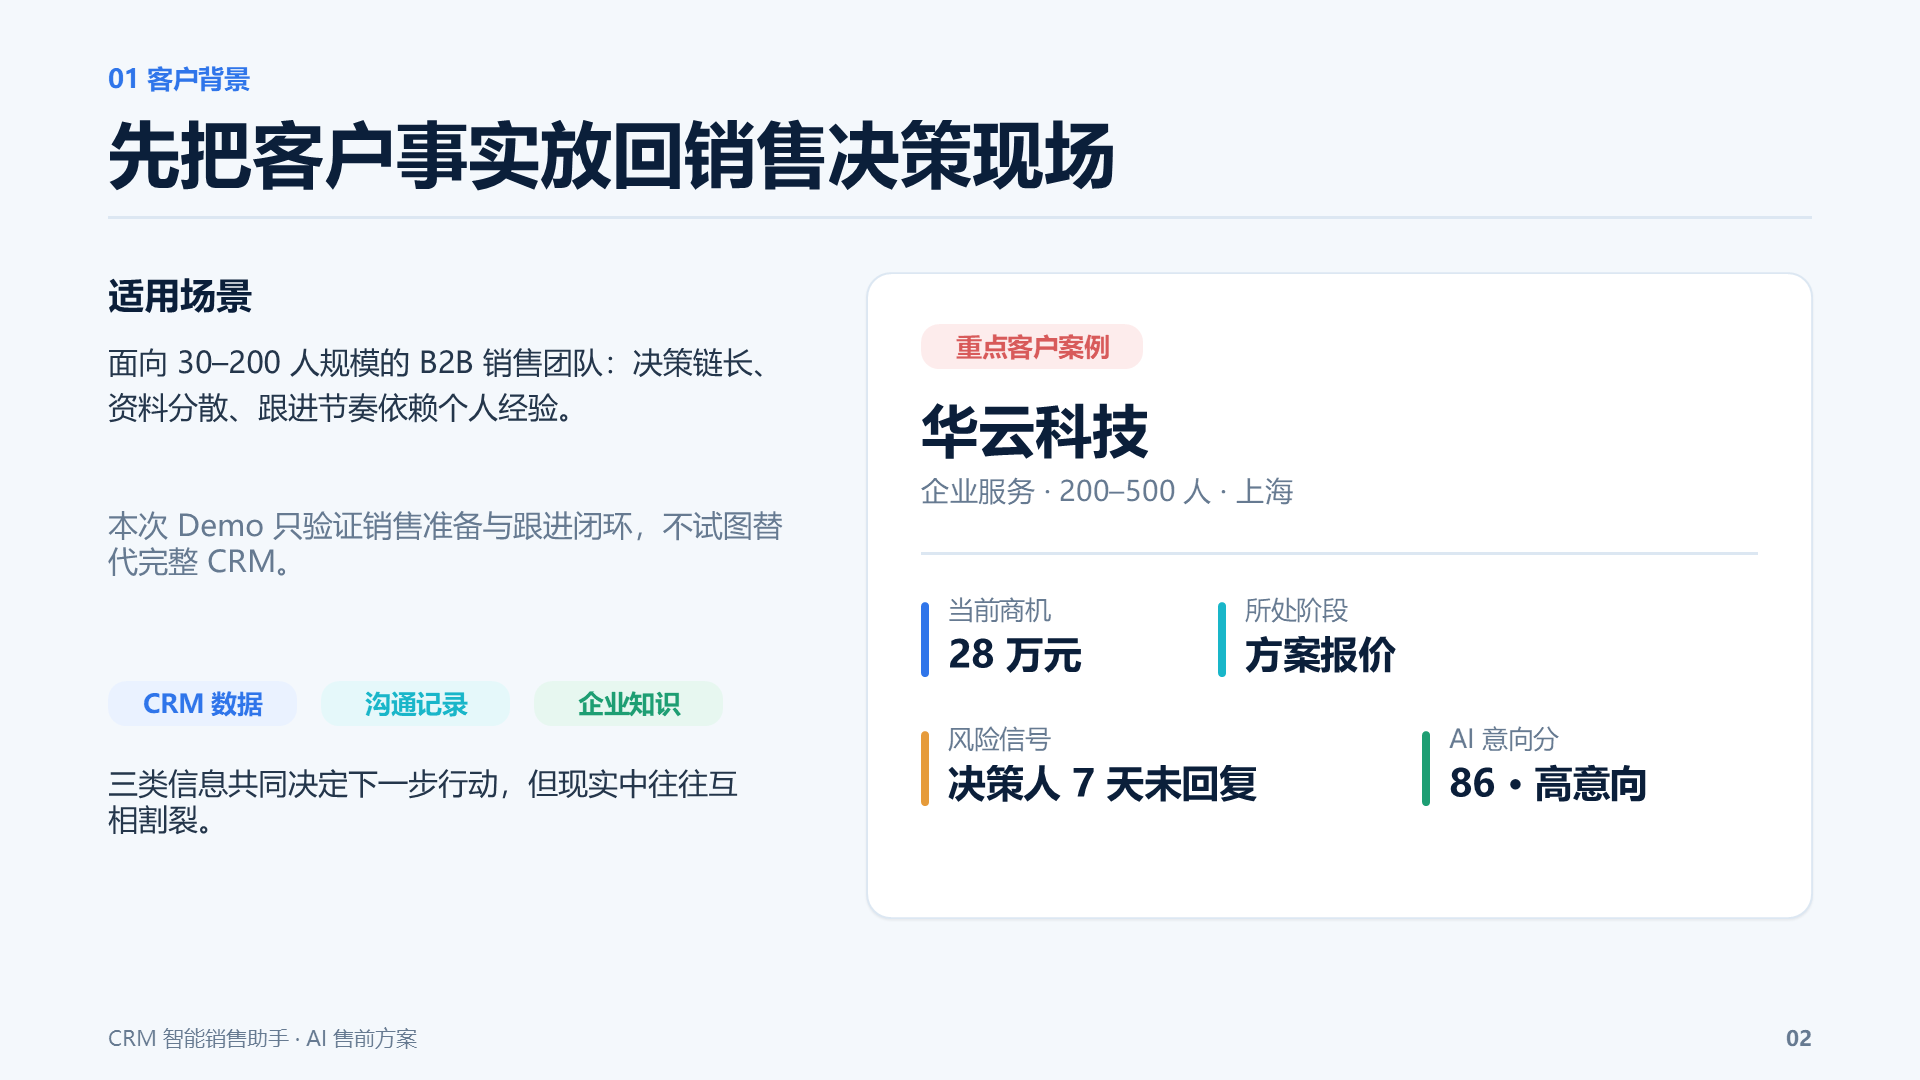Click the CRM 数据 tag
The width and height of the screenshot is (1920, 1080).
point(202,704)
